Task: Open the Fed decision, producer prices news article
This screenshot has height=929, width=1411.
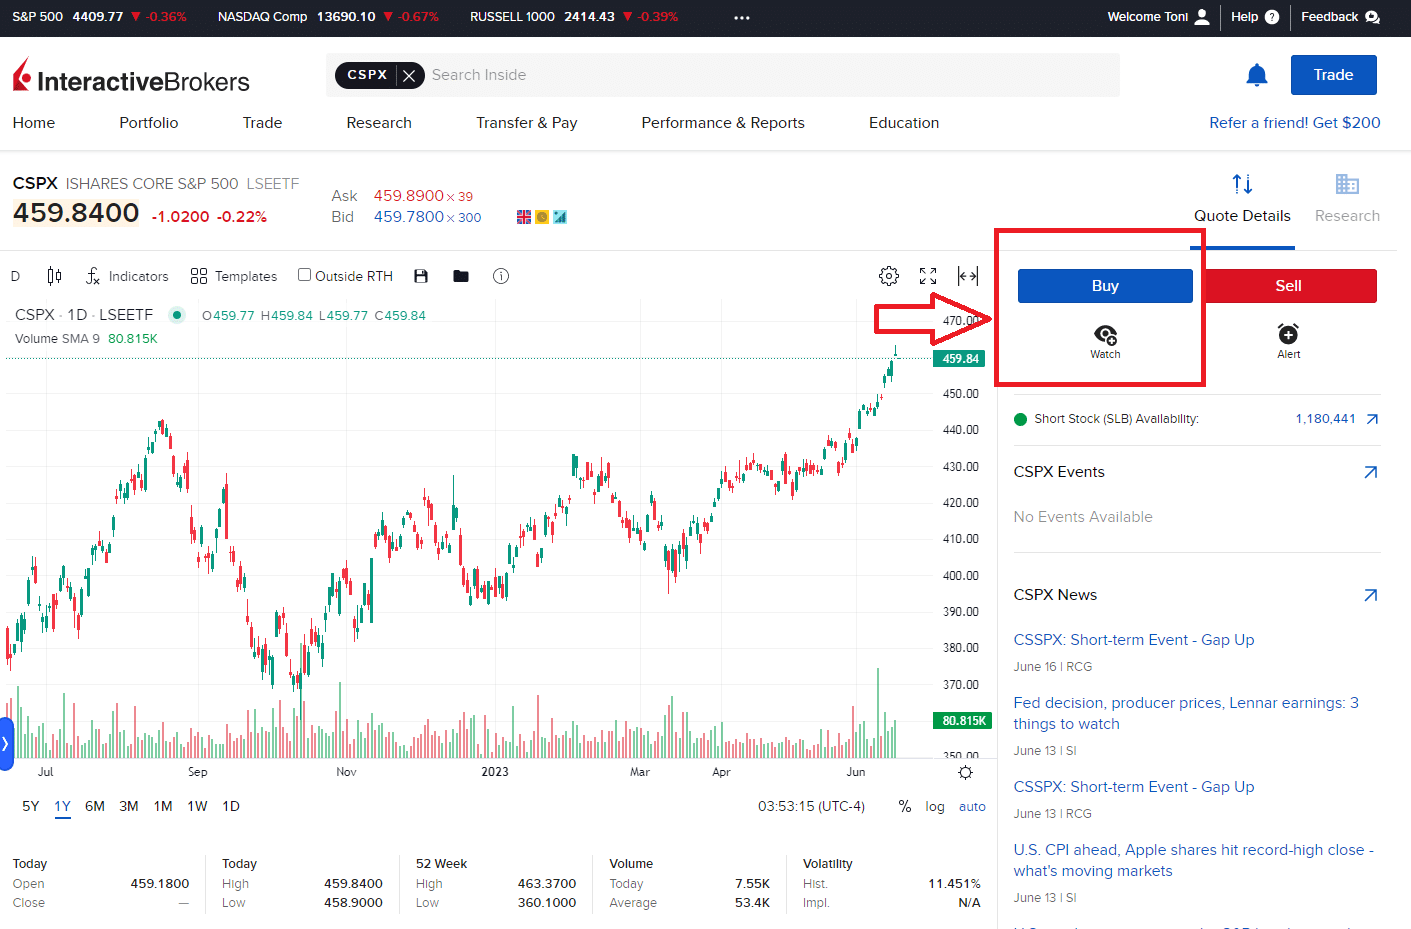Action: (1186, 714)
